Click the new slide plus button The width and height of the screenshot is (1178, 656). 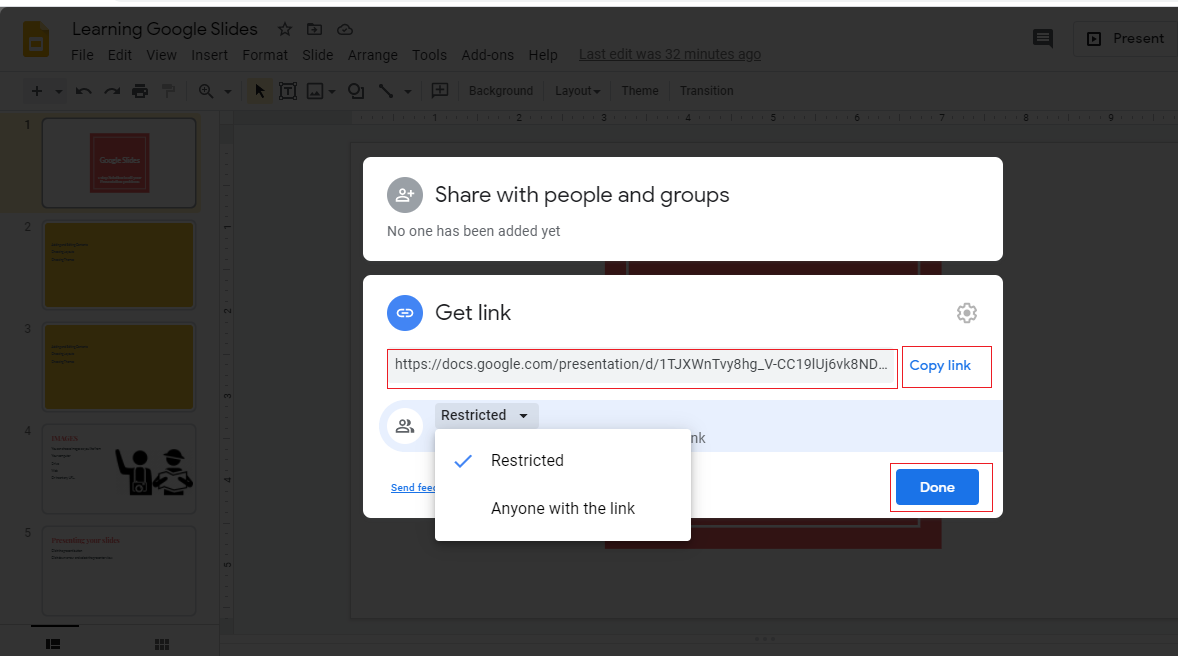(x=36, y=91)
